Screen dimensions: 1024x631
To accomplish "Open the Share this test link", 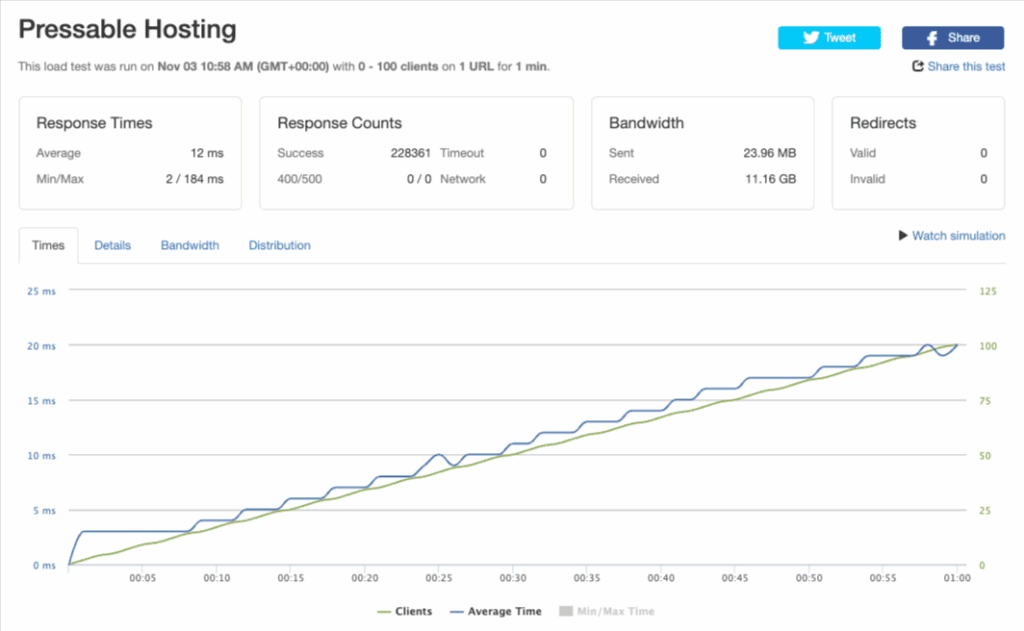I will (966, 67).
